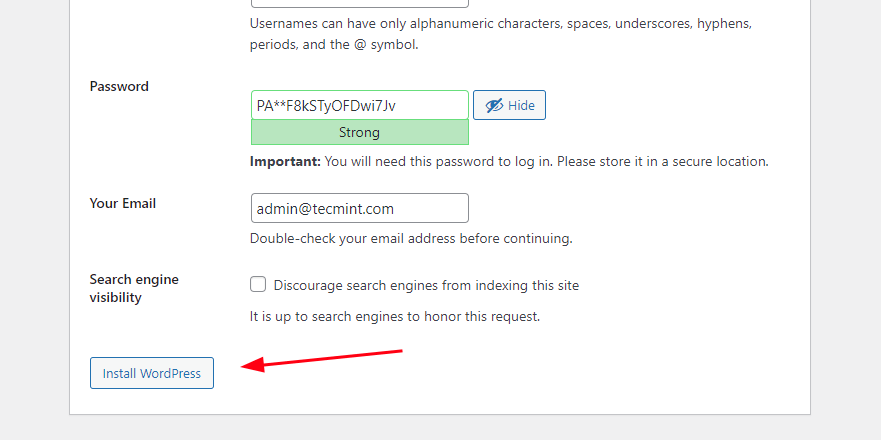Click the Password field label
This screenshot has height=440, width=881.
click(119, 86)
